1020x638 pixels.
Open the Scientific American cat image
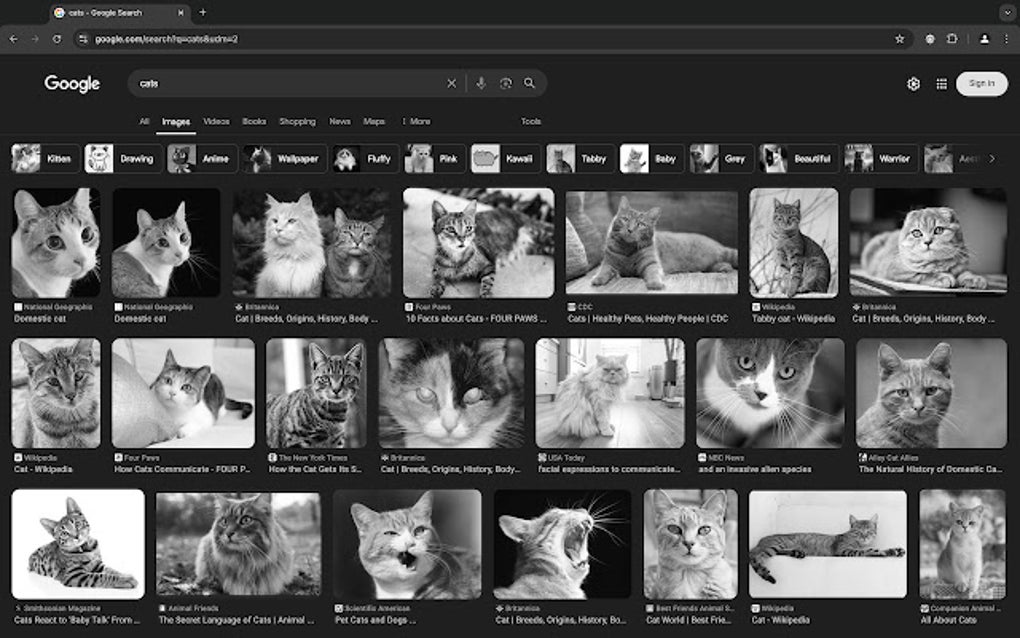click(x=407, y=544)
